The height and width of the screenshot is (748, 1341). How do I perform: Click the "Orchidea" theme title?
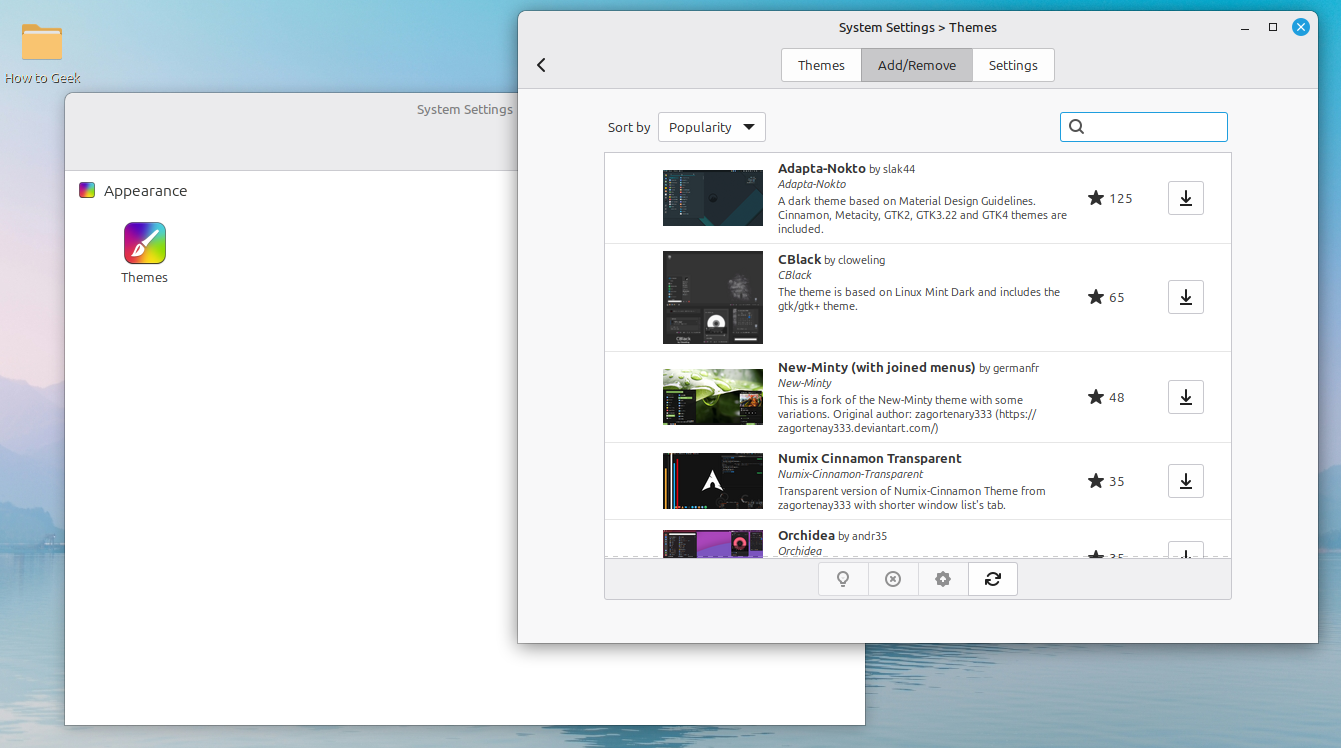[x=806, y=535]
